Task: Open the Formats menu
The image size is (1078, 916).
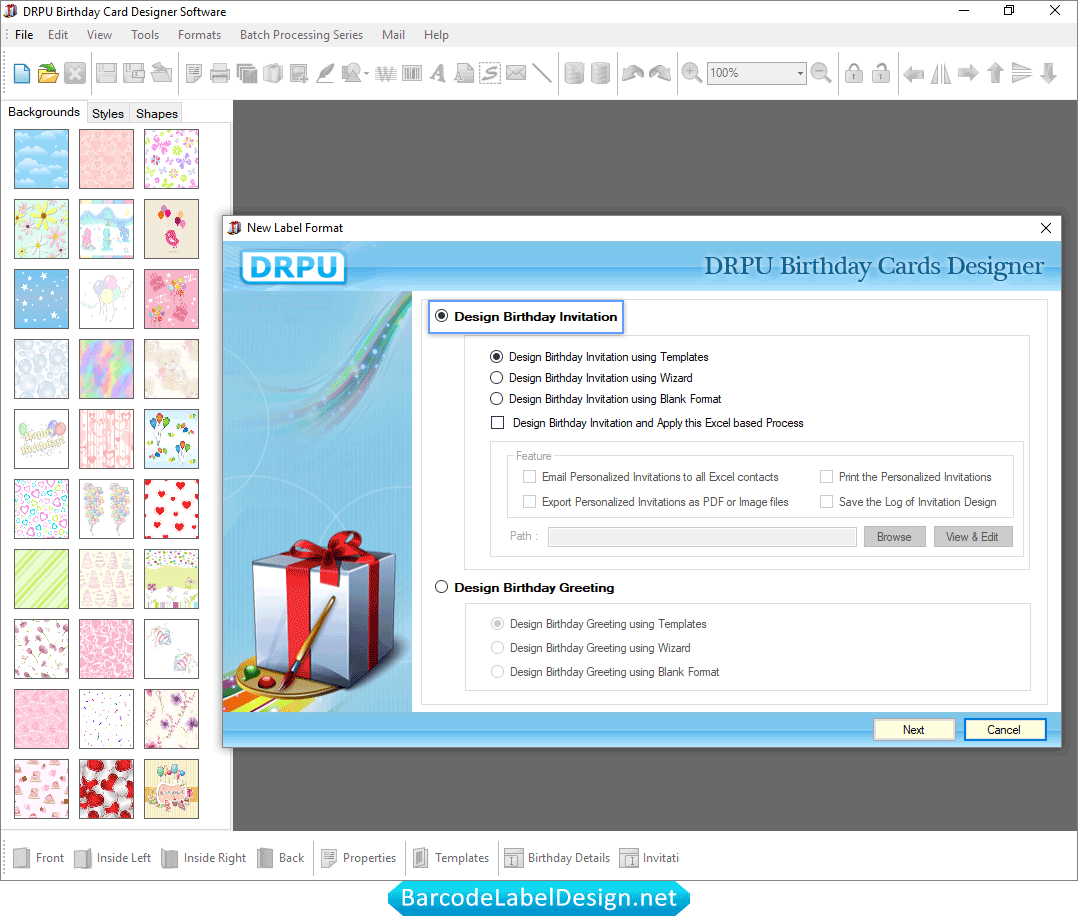Action: click(x=199, y=34)
